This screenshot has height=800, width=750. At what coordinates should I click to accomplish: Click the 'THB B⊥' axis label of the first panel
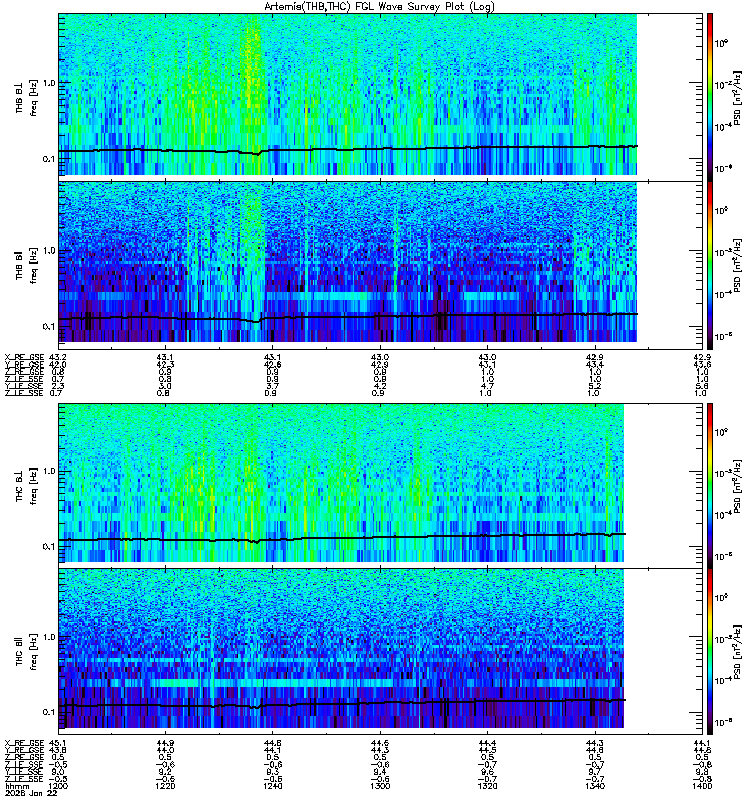pos(19,99)
